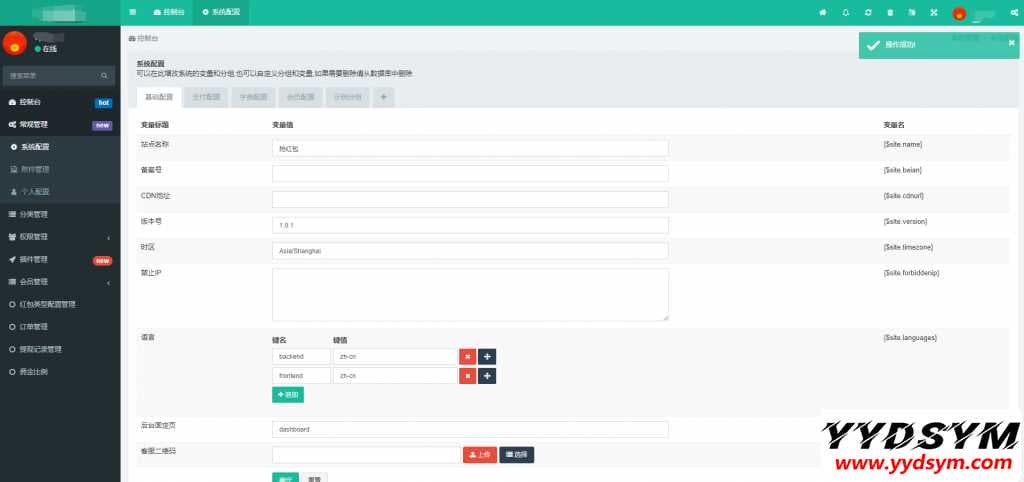1024x482 pixels.
Task: Click the dark 选择 choose button
Action: pyautogui.click(x=517, y=455)
